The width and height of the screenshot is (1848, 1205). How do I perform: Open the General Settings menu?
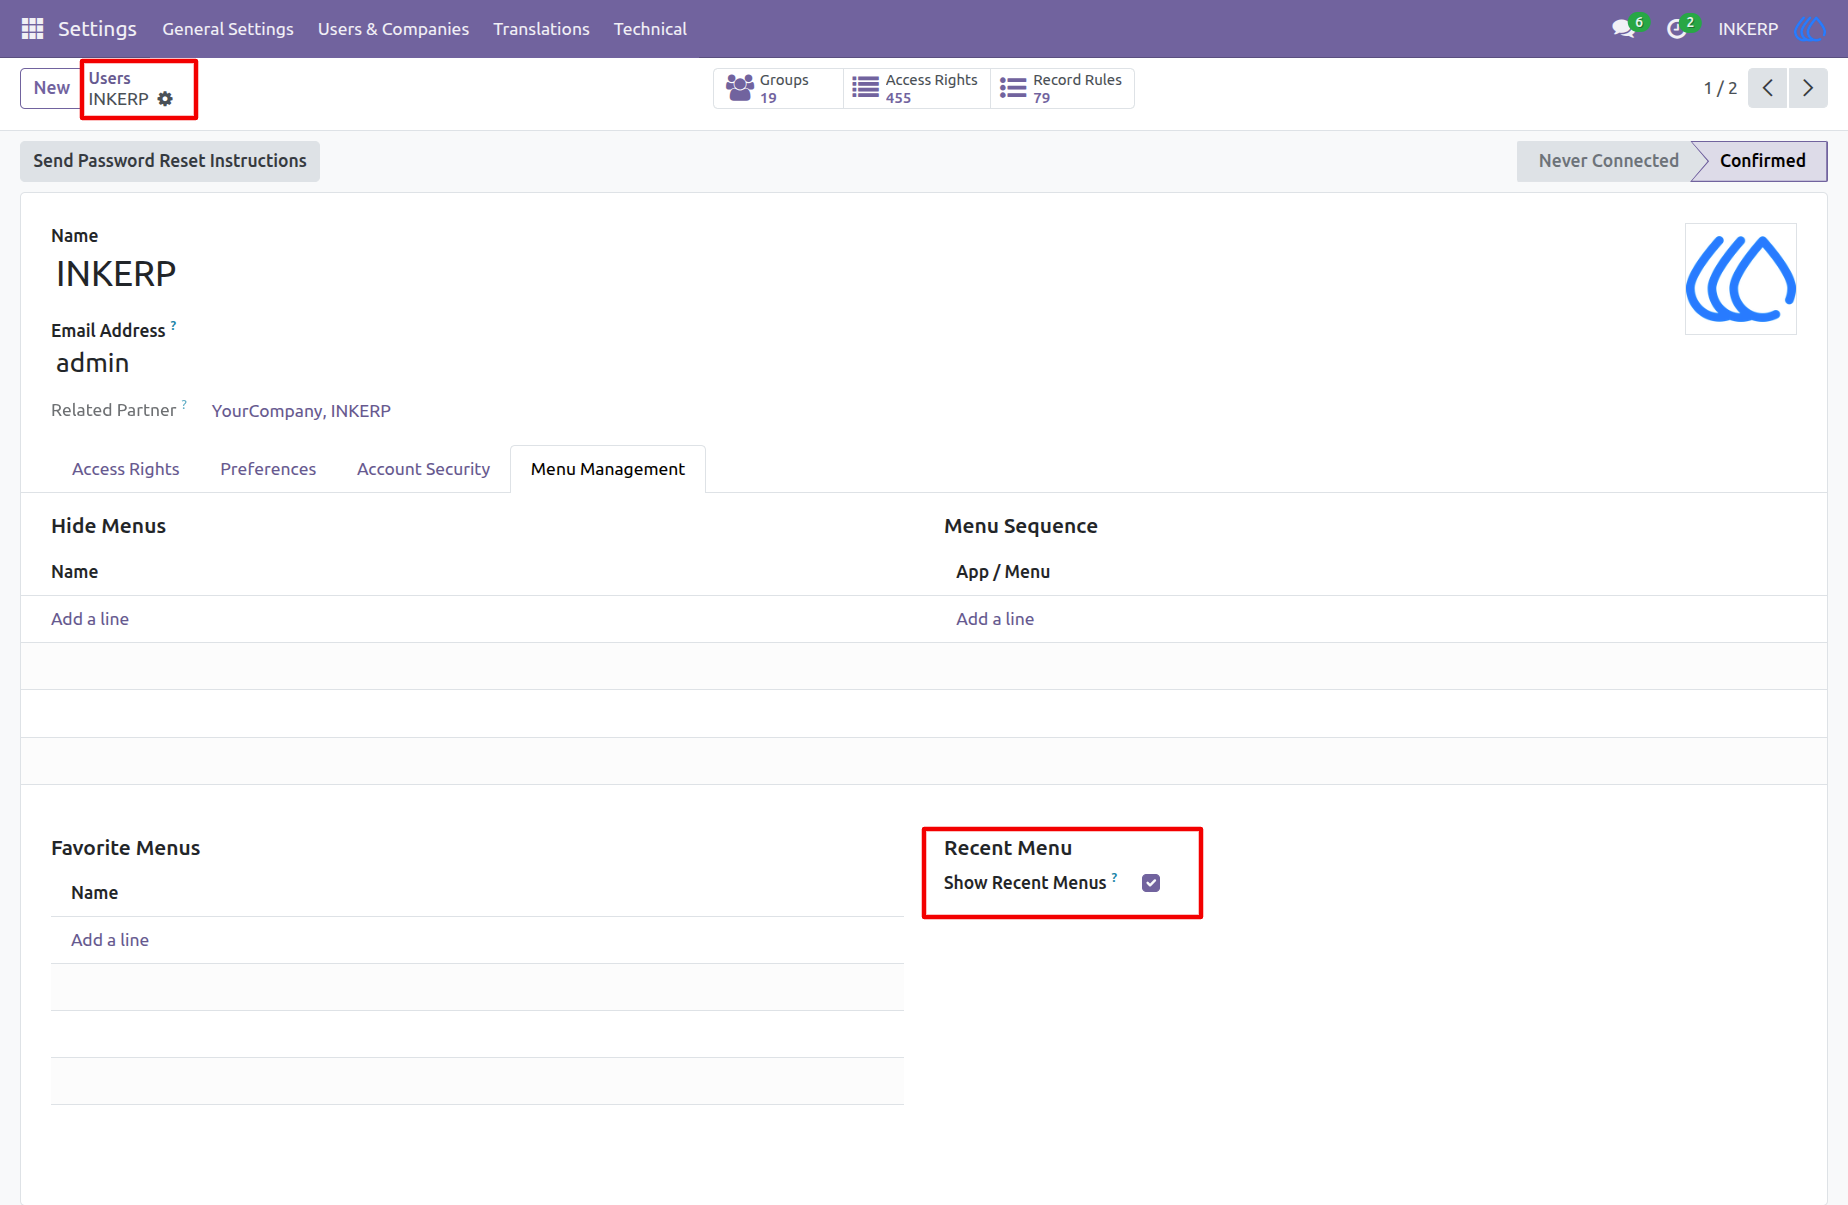coord(228,29)
